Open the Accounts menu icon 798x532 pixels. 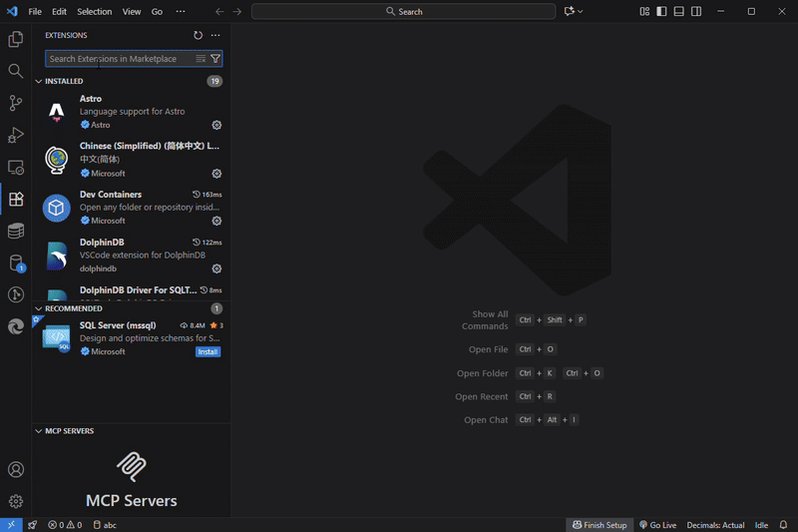pyautogui.click(x=16, y=469)
